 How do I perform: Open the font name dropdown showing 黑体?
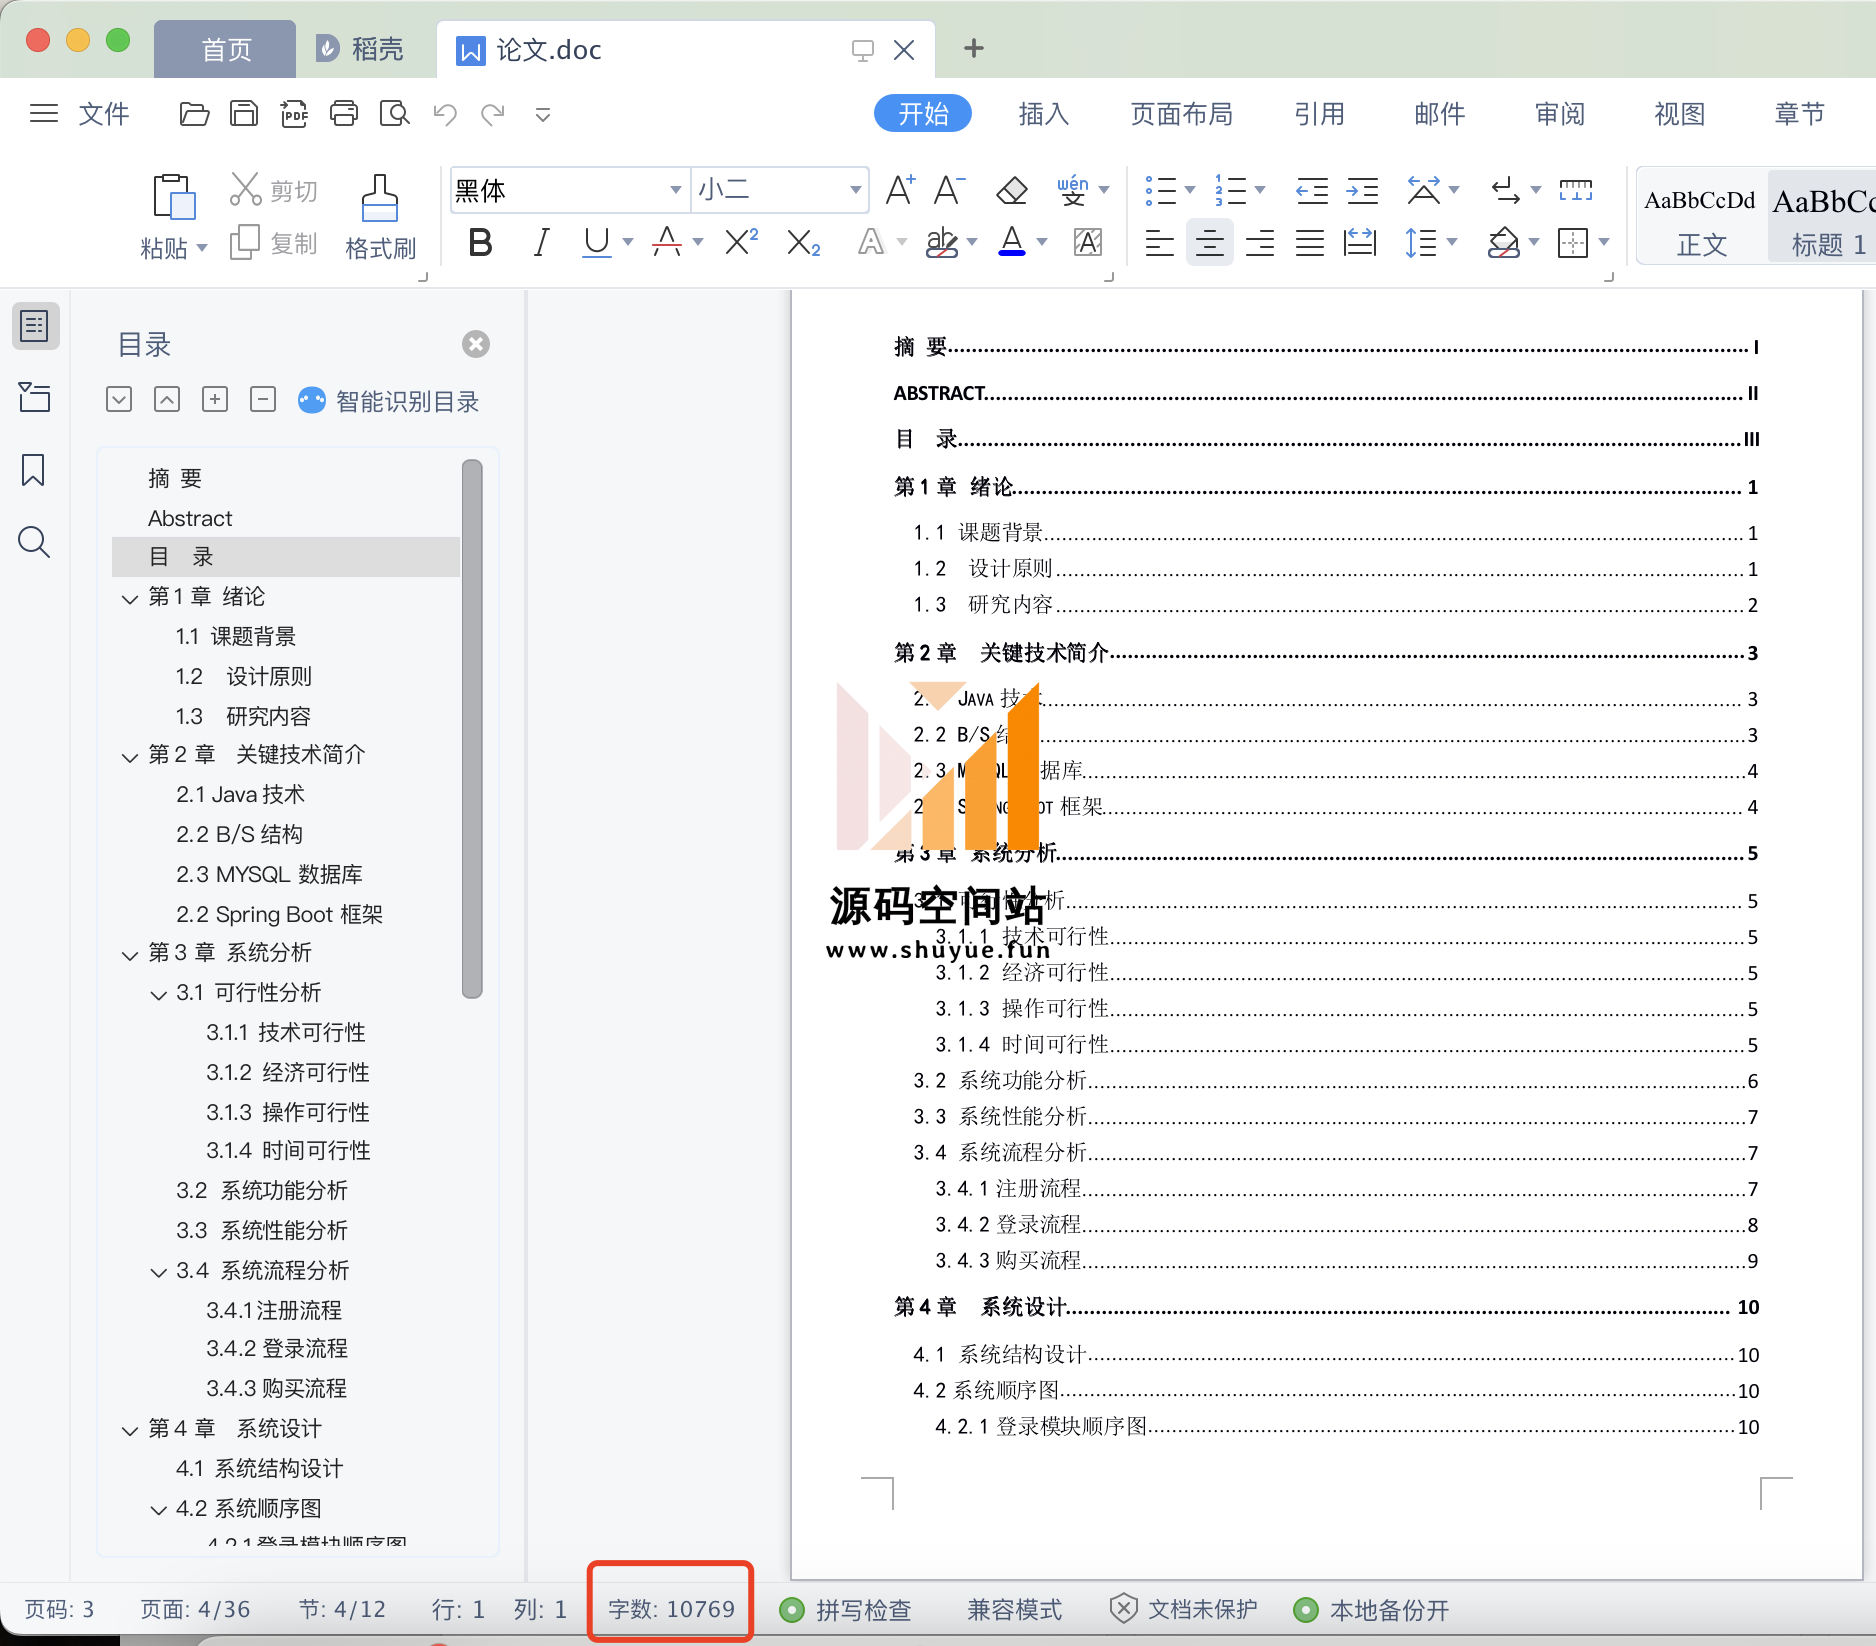(x=675, y=190)
